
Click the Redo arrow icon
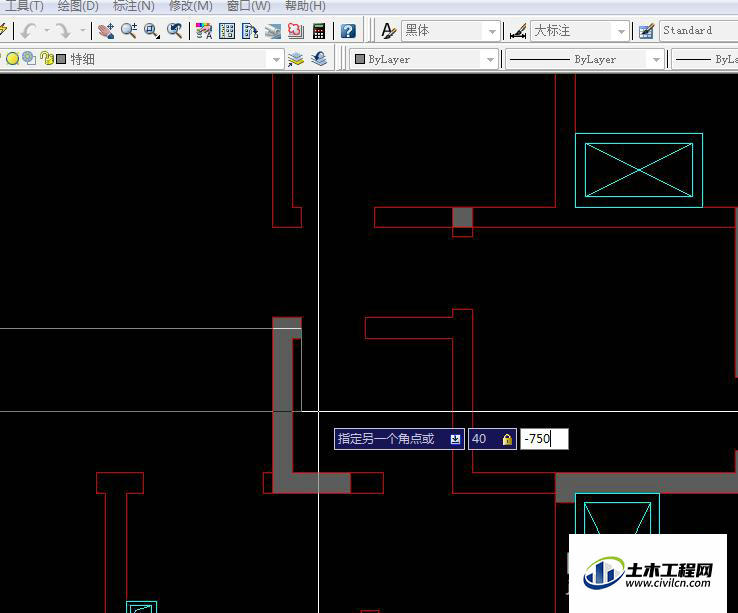click(63, 31)
